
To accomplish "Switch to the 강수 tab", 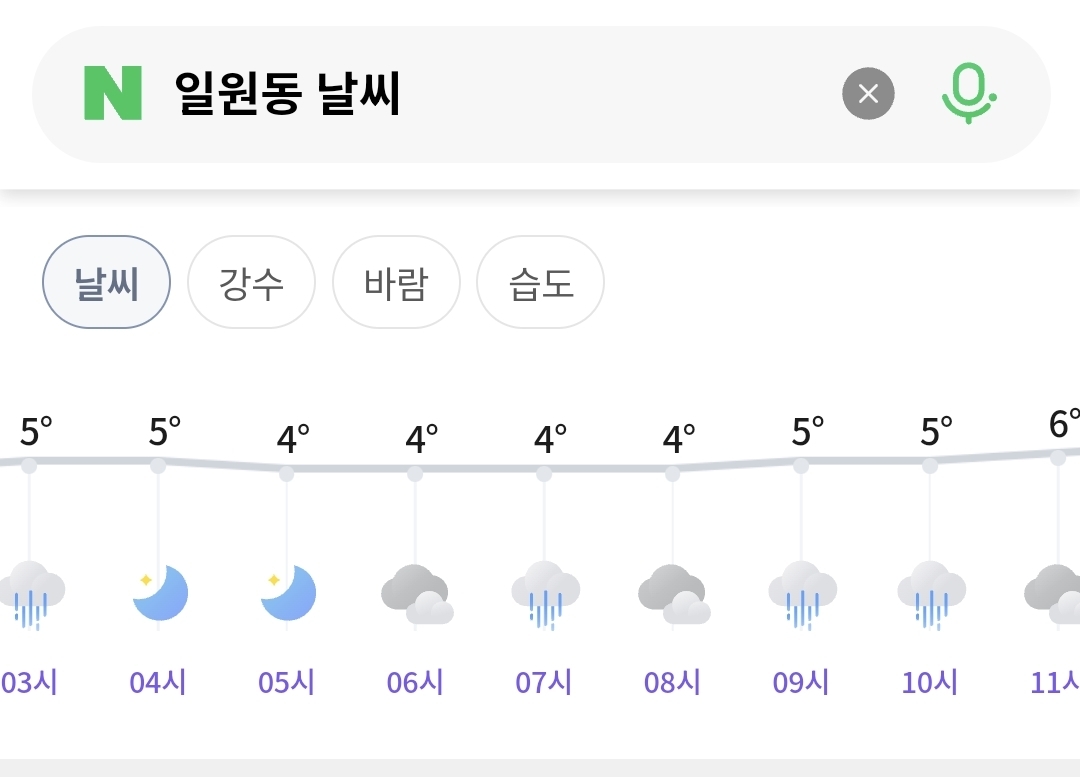I will [251, 283].
